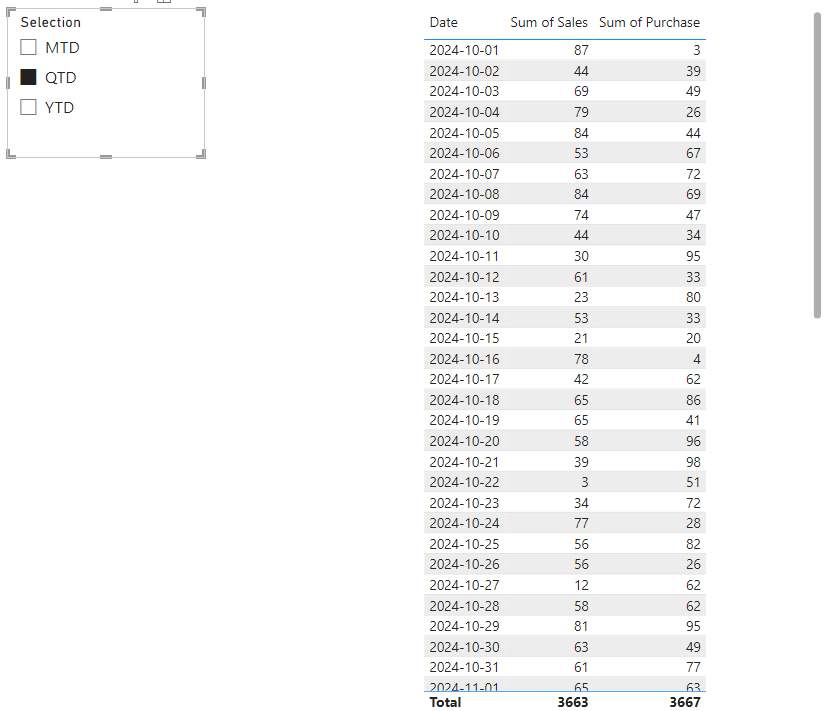
Task: Select the 2024-10-22 date cell
Action: 464,483
